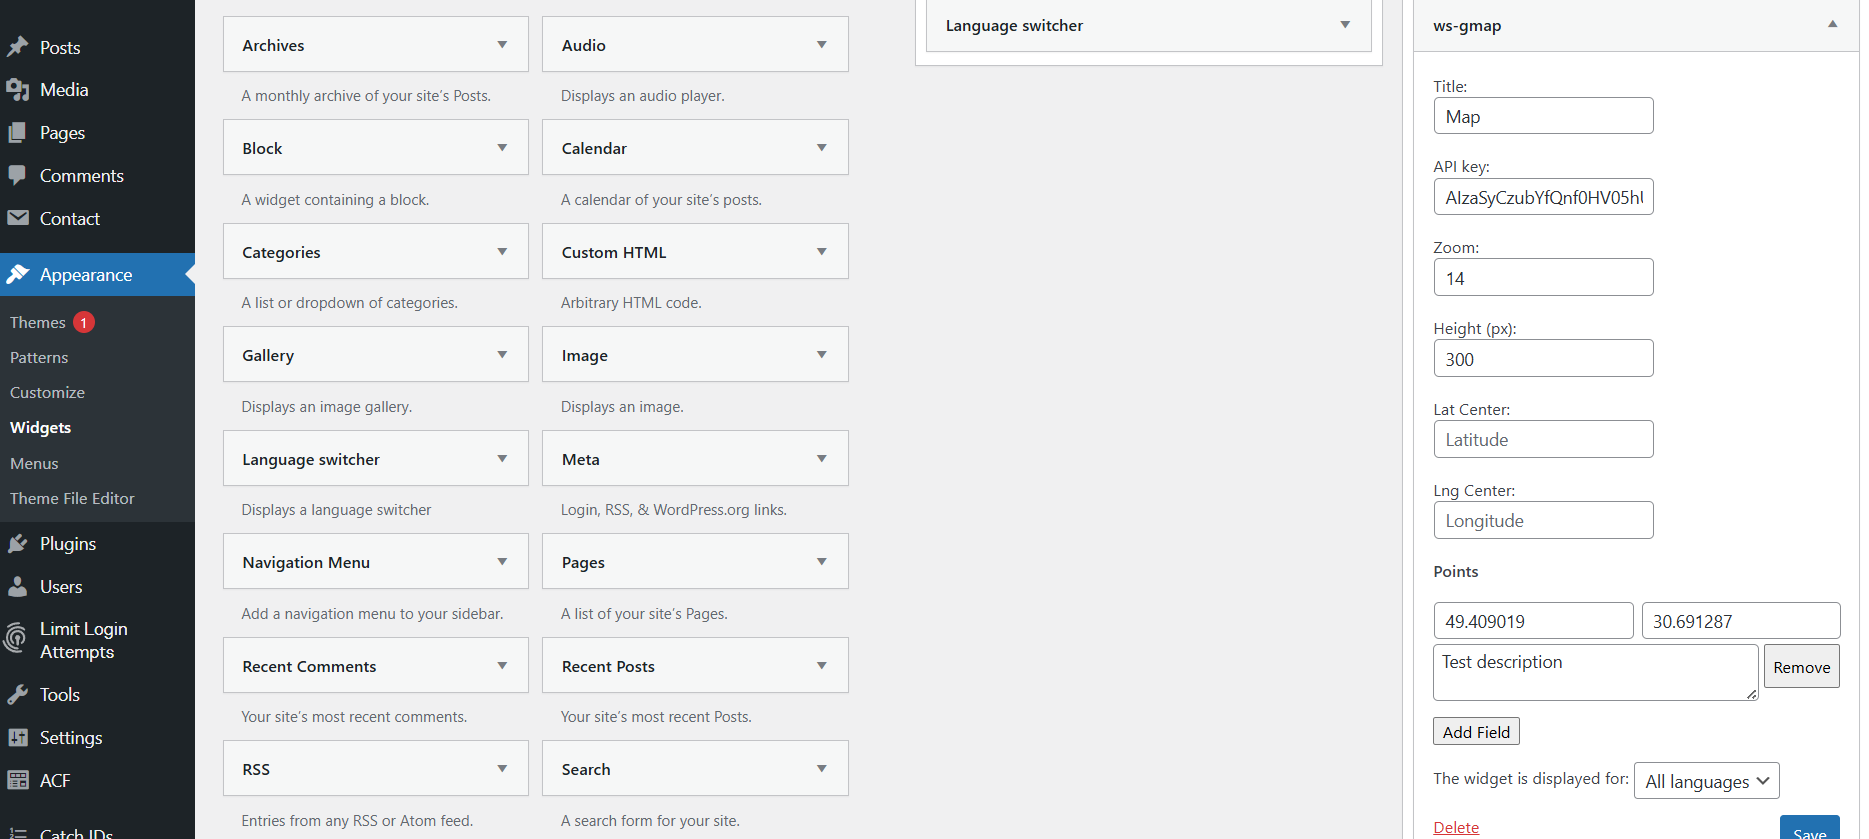Click the Comments speech bubble icon

click(x=18, y=176)
